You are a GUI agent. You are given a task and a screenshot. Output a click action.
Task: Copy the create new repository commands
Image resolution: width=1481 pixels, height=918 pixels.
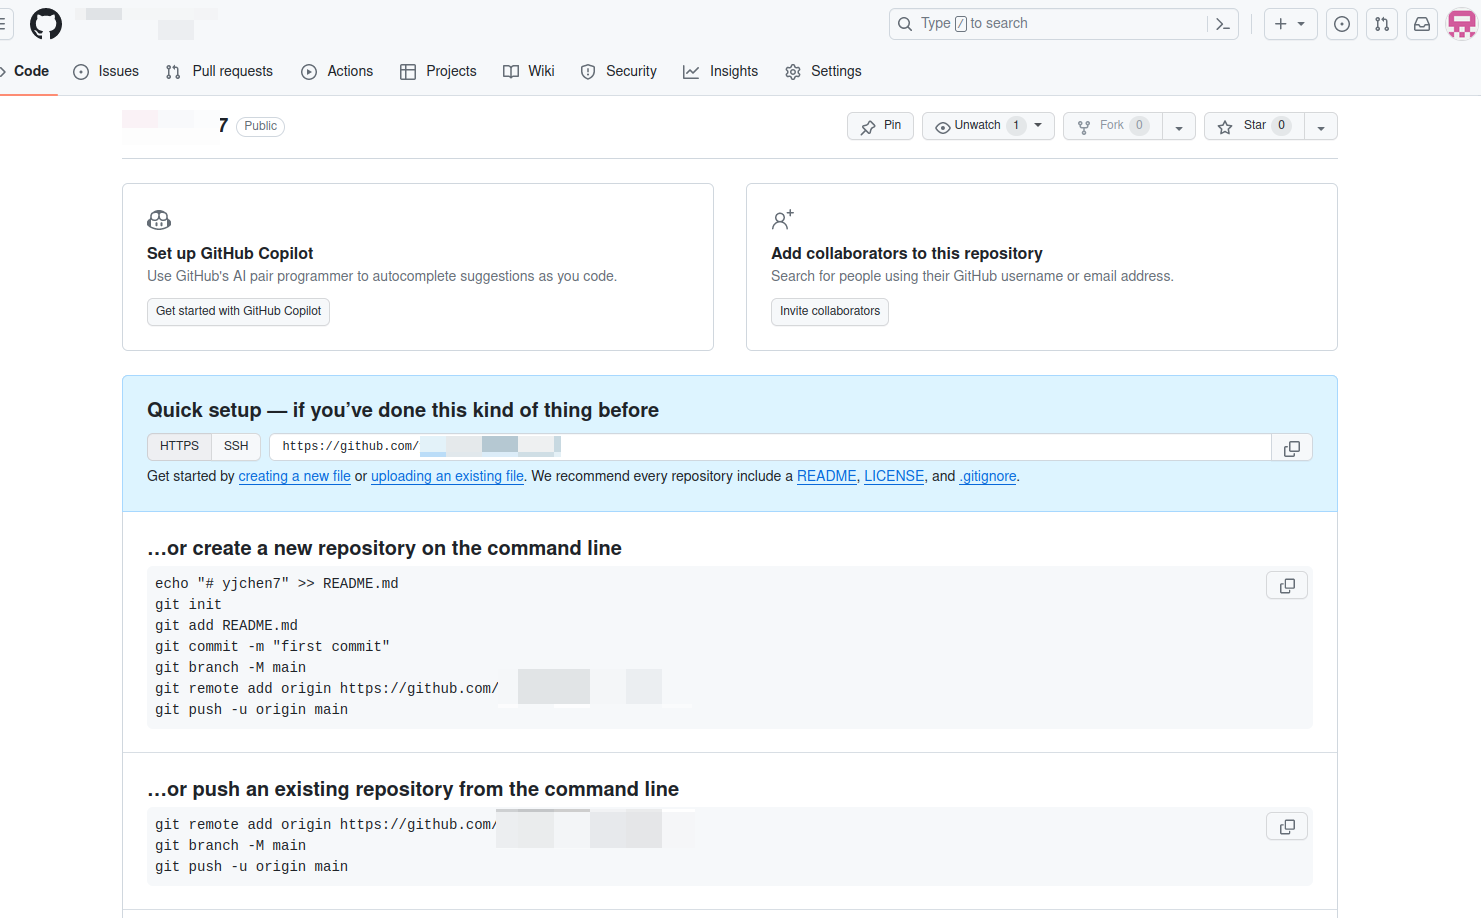point(1287,585)
